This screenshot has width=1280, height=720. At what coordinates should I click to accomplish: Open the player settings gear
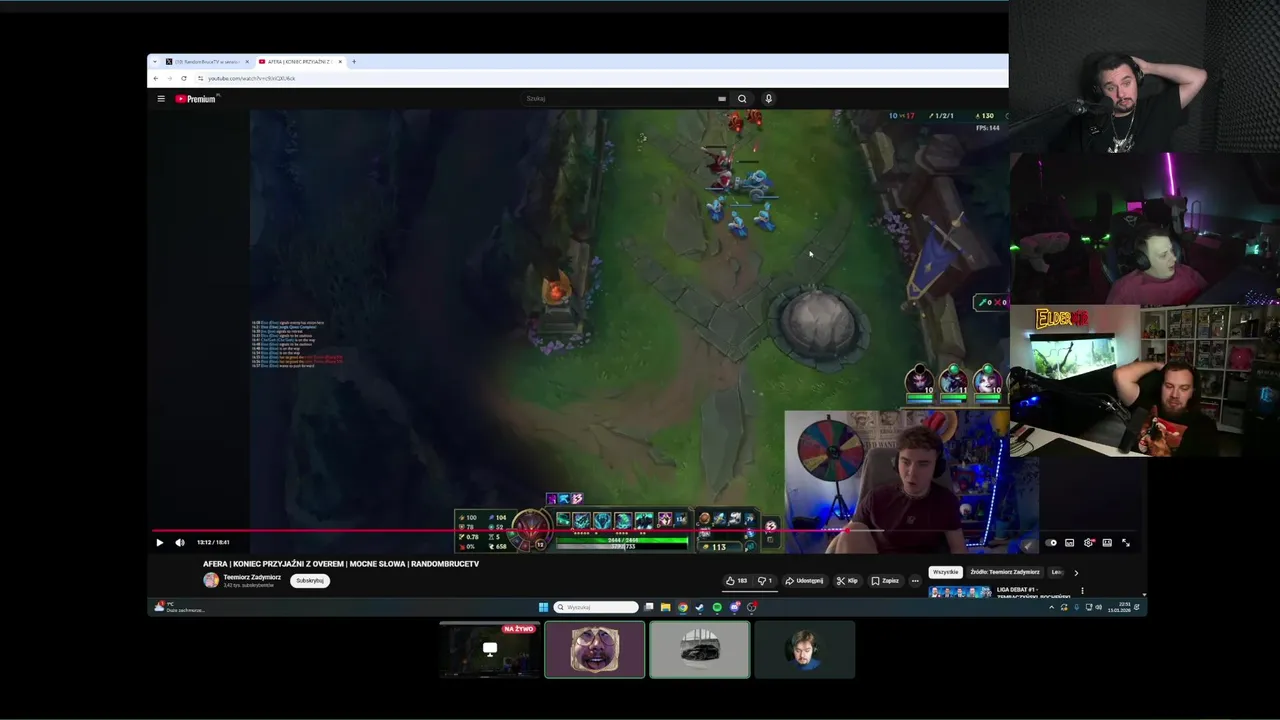tap(1088, 543)
